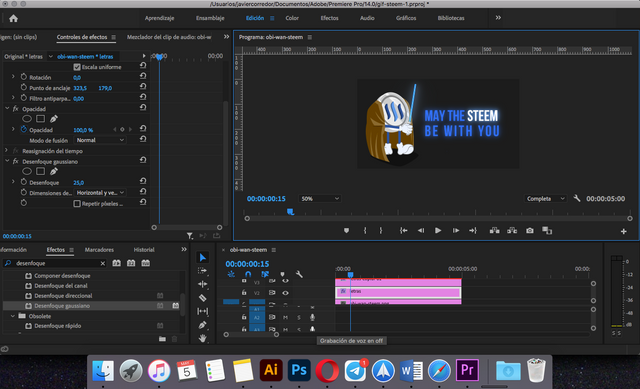The height and width of the screenshot is (389, 640).
Task: Open the Completa resolution dropdown
Action: coord(545,199)
